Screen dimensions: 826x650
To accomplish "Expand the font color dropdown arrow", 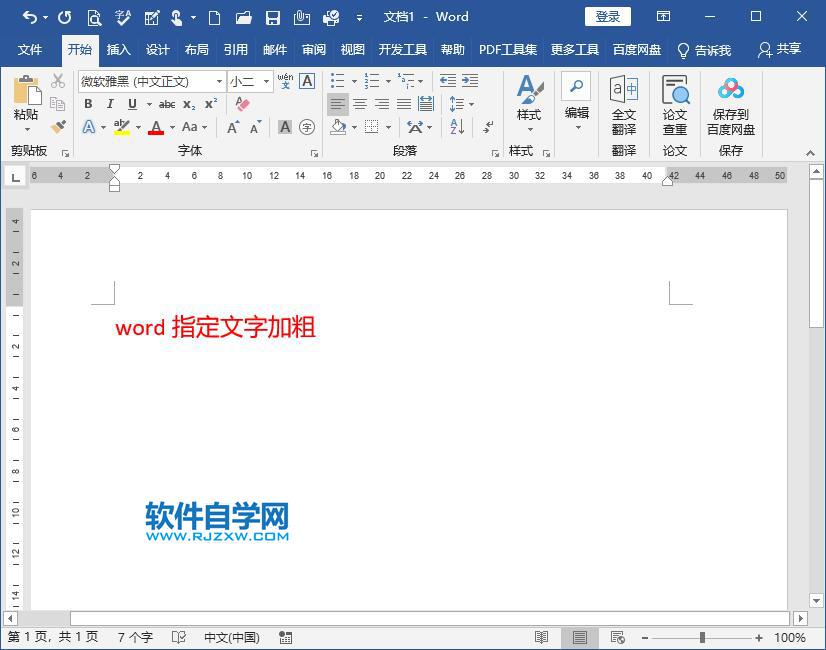I will point(170,128).
